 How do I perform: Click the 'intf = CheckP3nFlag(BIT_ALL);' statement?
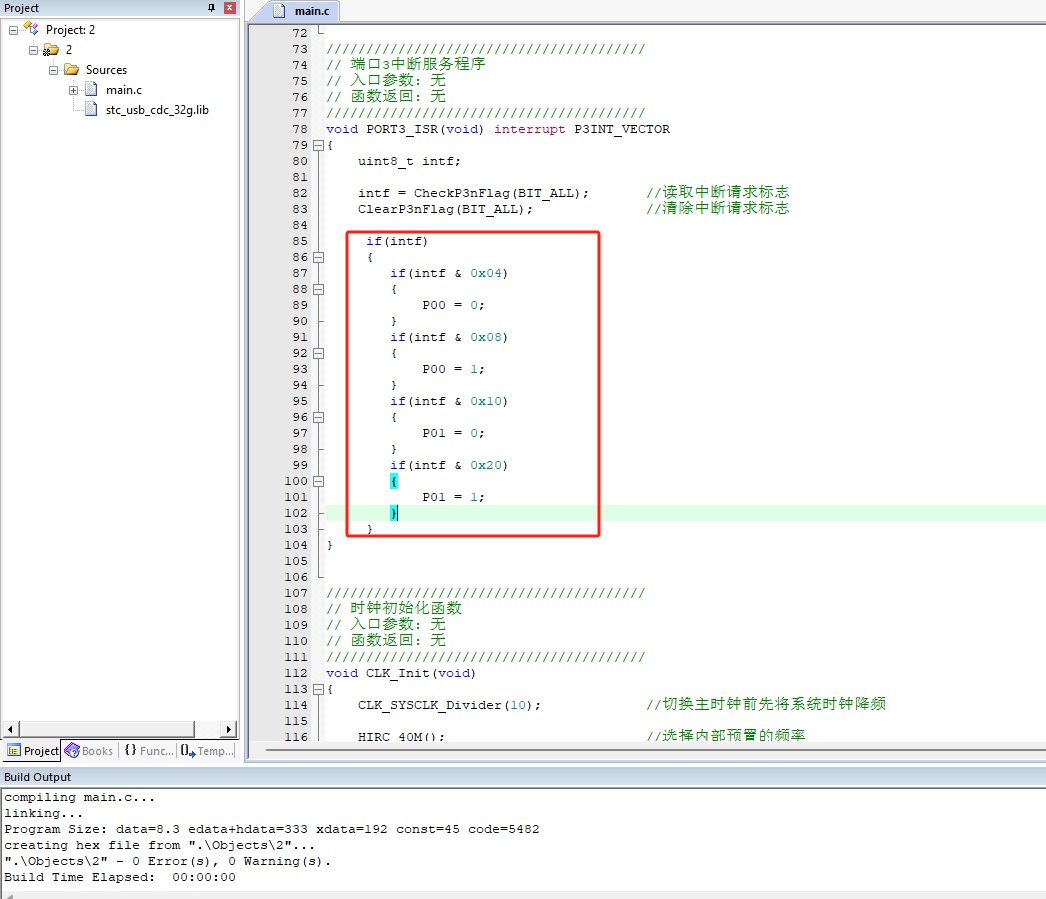pyautogui.click(x=474, y=193)
